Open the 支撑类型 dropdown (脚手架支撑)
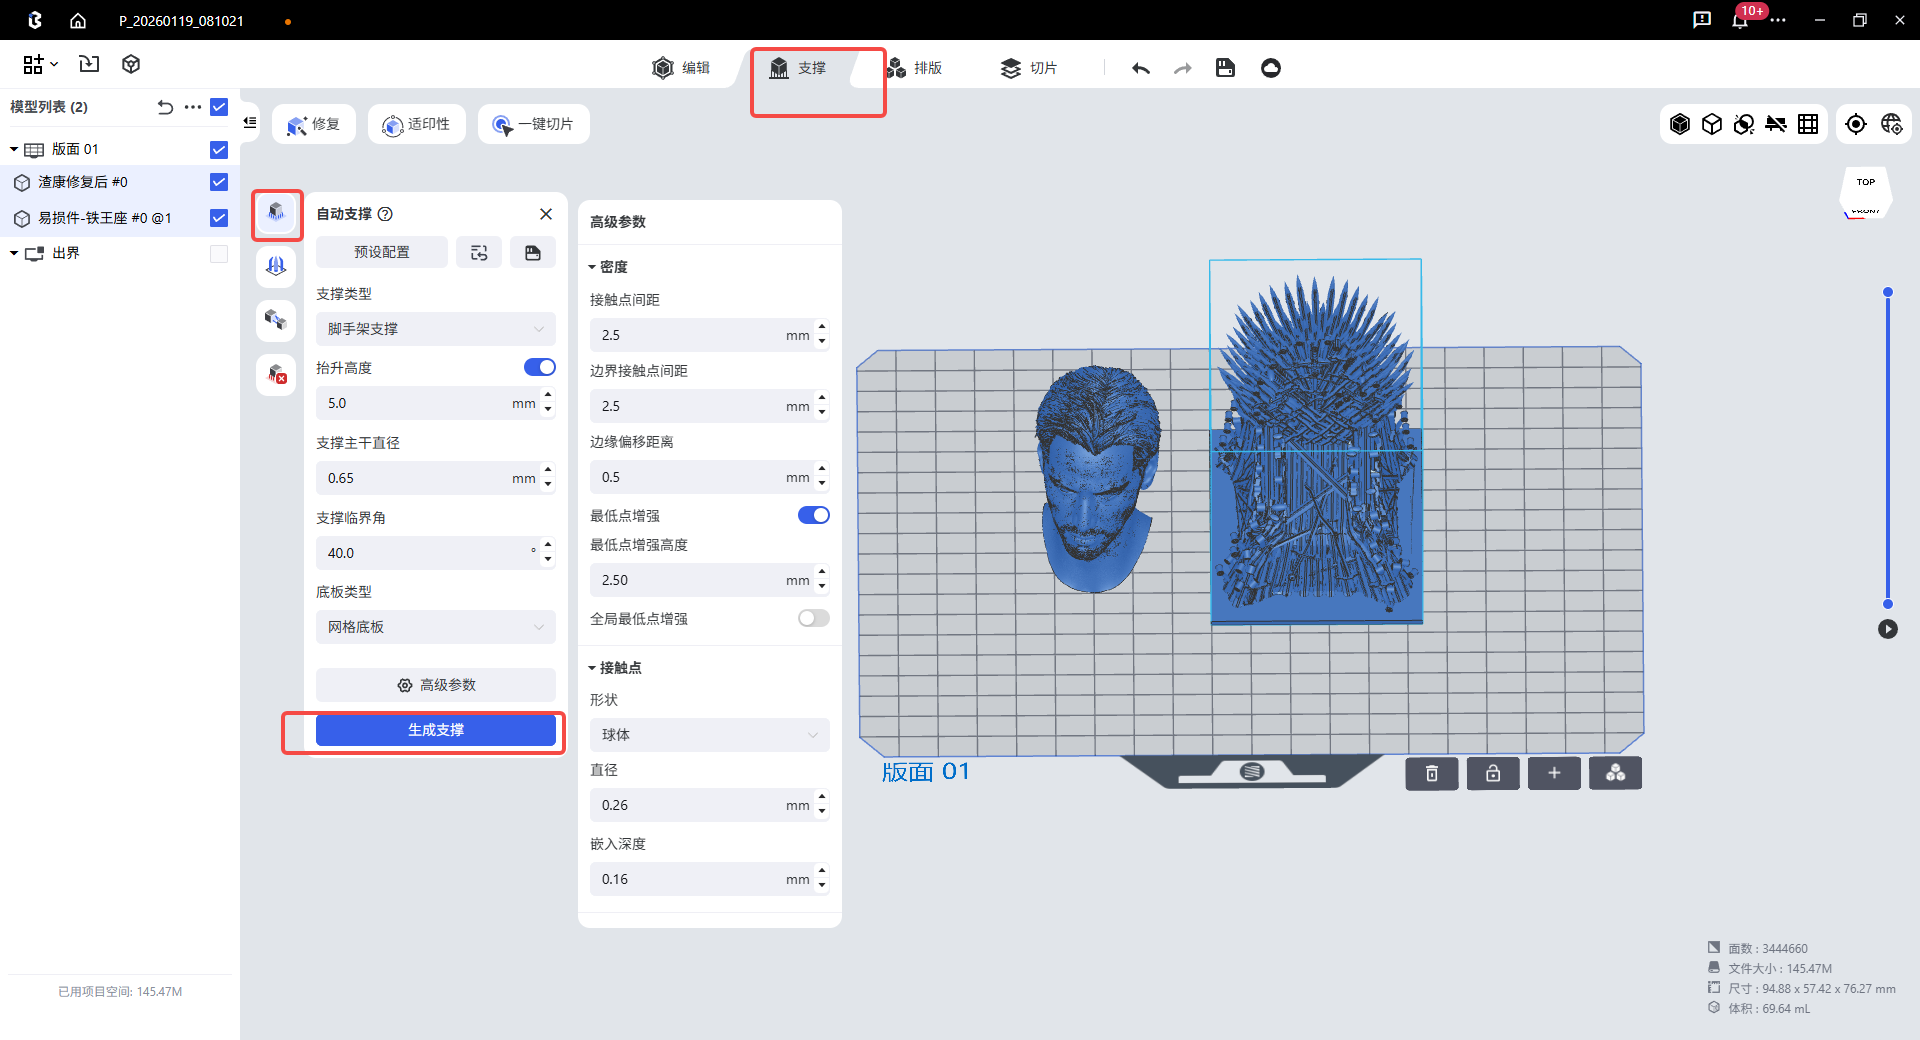Viewport: 1920px width, 1040px height. coord(436,329)
